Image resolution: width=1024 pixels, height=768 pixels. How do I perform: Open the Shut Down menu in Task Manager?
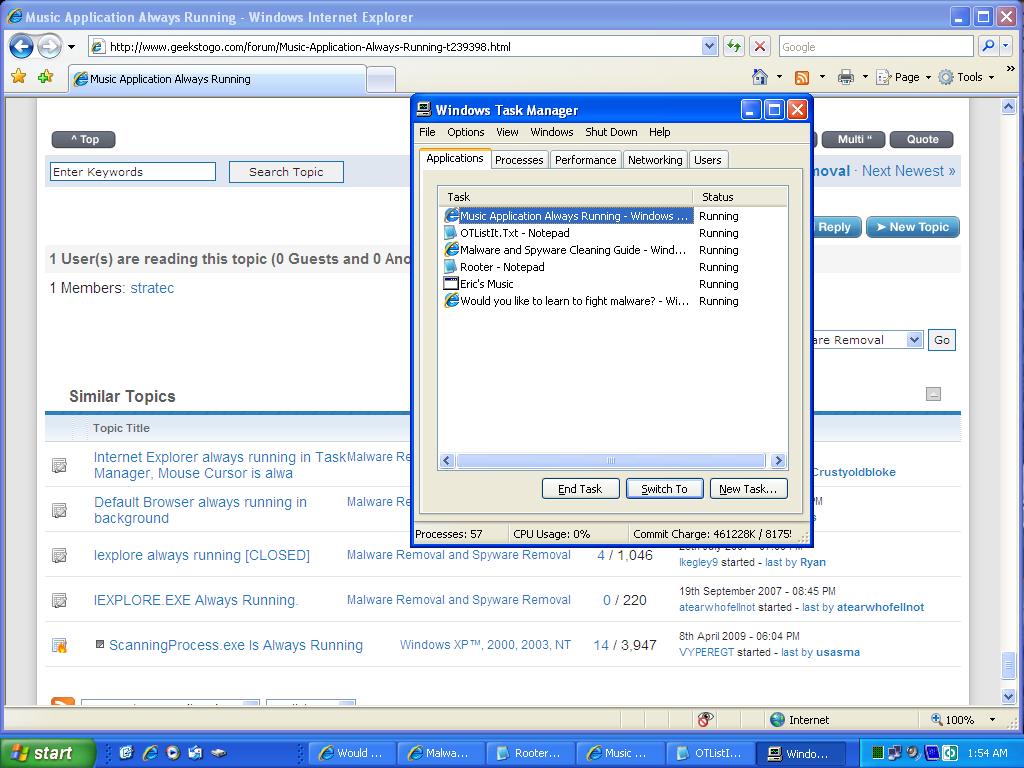coord(611,132)
